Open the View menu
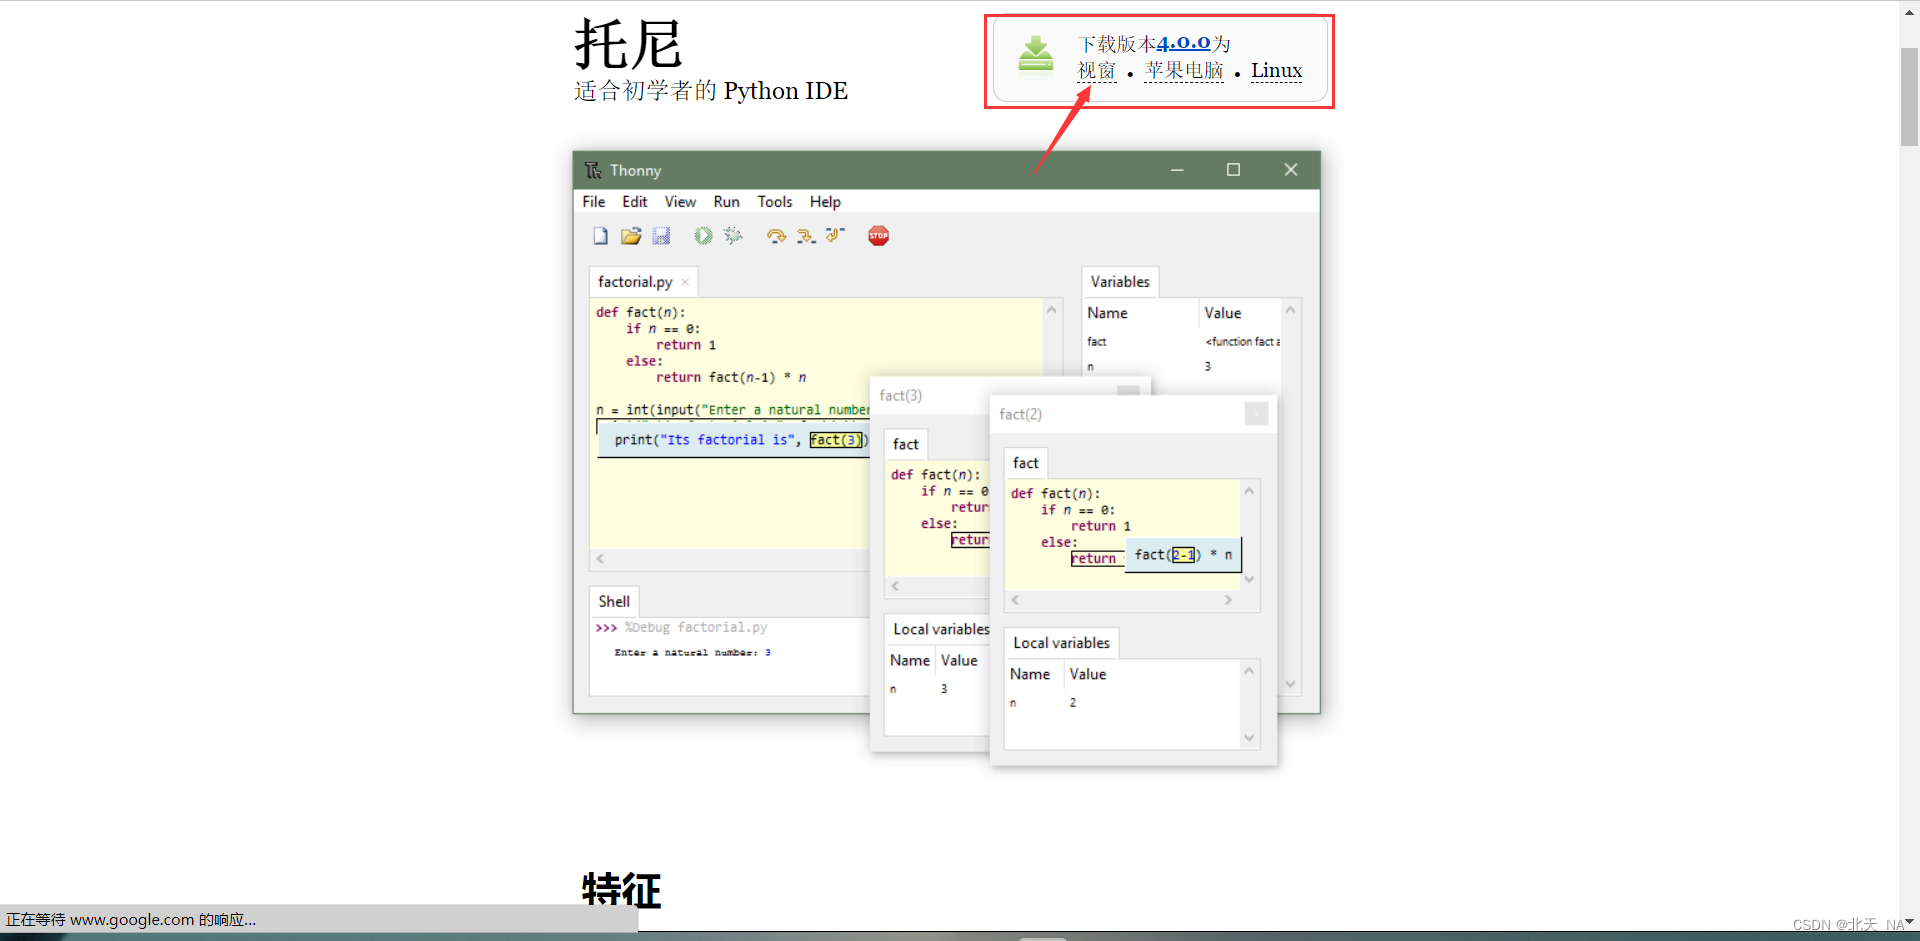Viewport: 1920px width, 941px height. click(680, 202)
